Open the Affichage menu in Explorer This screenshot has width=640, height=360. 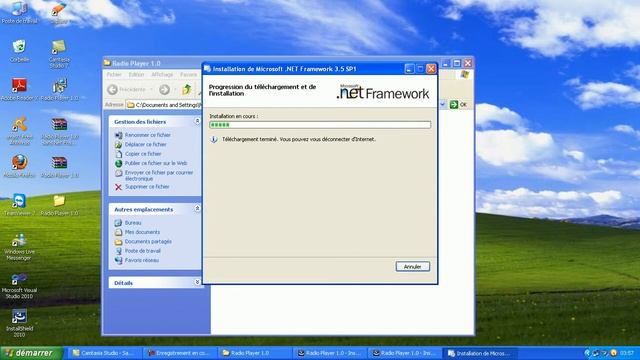(162, 75)
